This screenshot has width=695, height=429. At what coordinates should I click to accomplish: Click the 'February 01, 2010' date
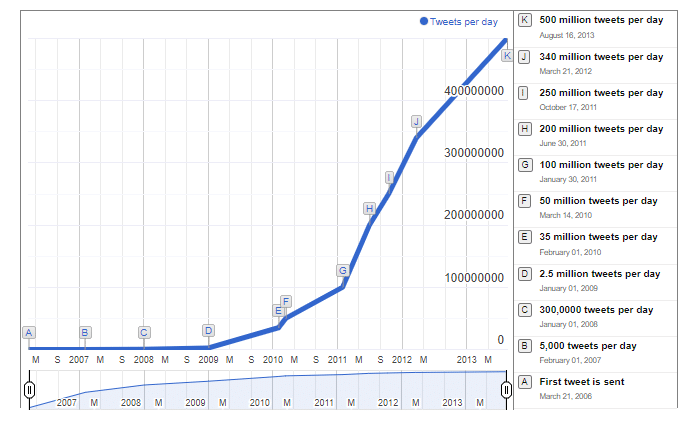pyautogui.click(x=570, y=252)
